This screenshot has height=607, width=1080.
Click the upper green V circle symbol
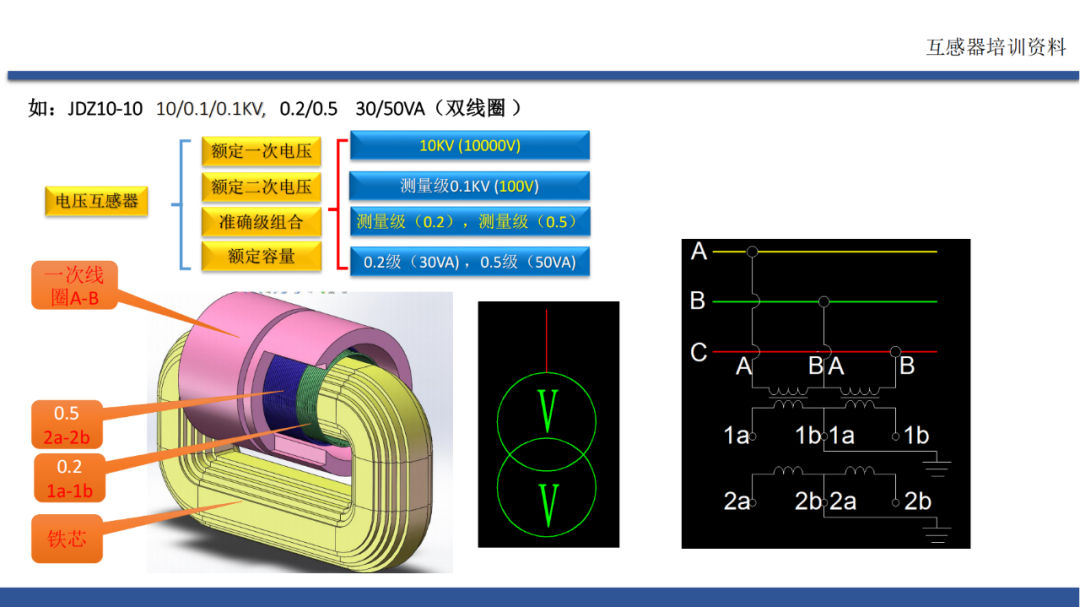(x=547, y=410)
